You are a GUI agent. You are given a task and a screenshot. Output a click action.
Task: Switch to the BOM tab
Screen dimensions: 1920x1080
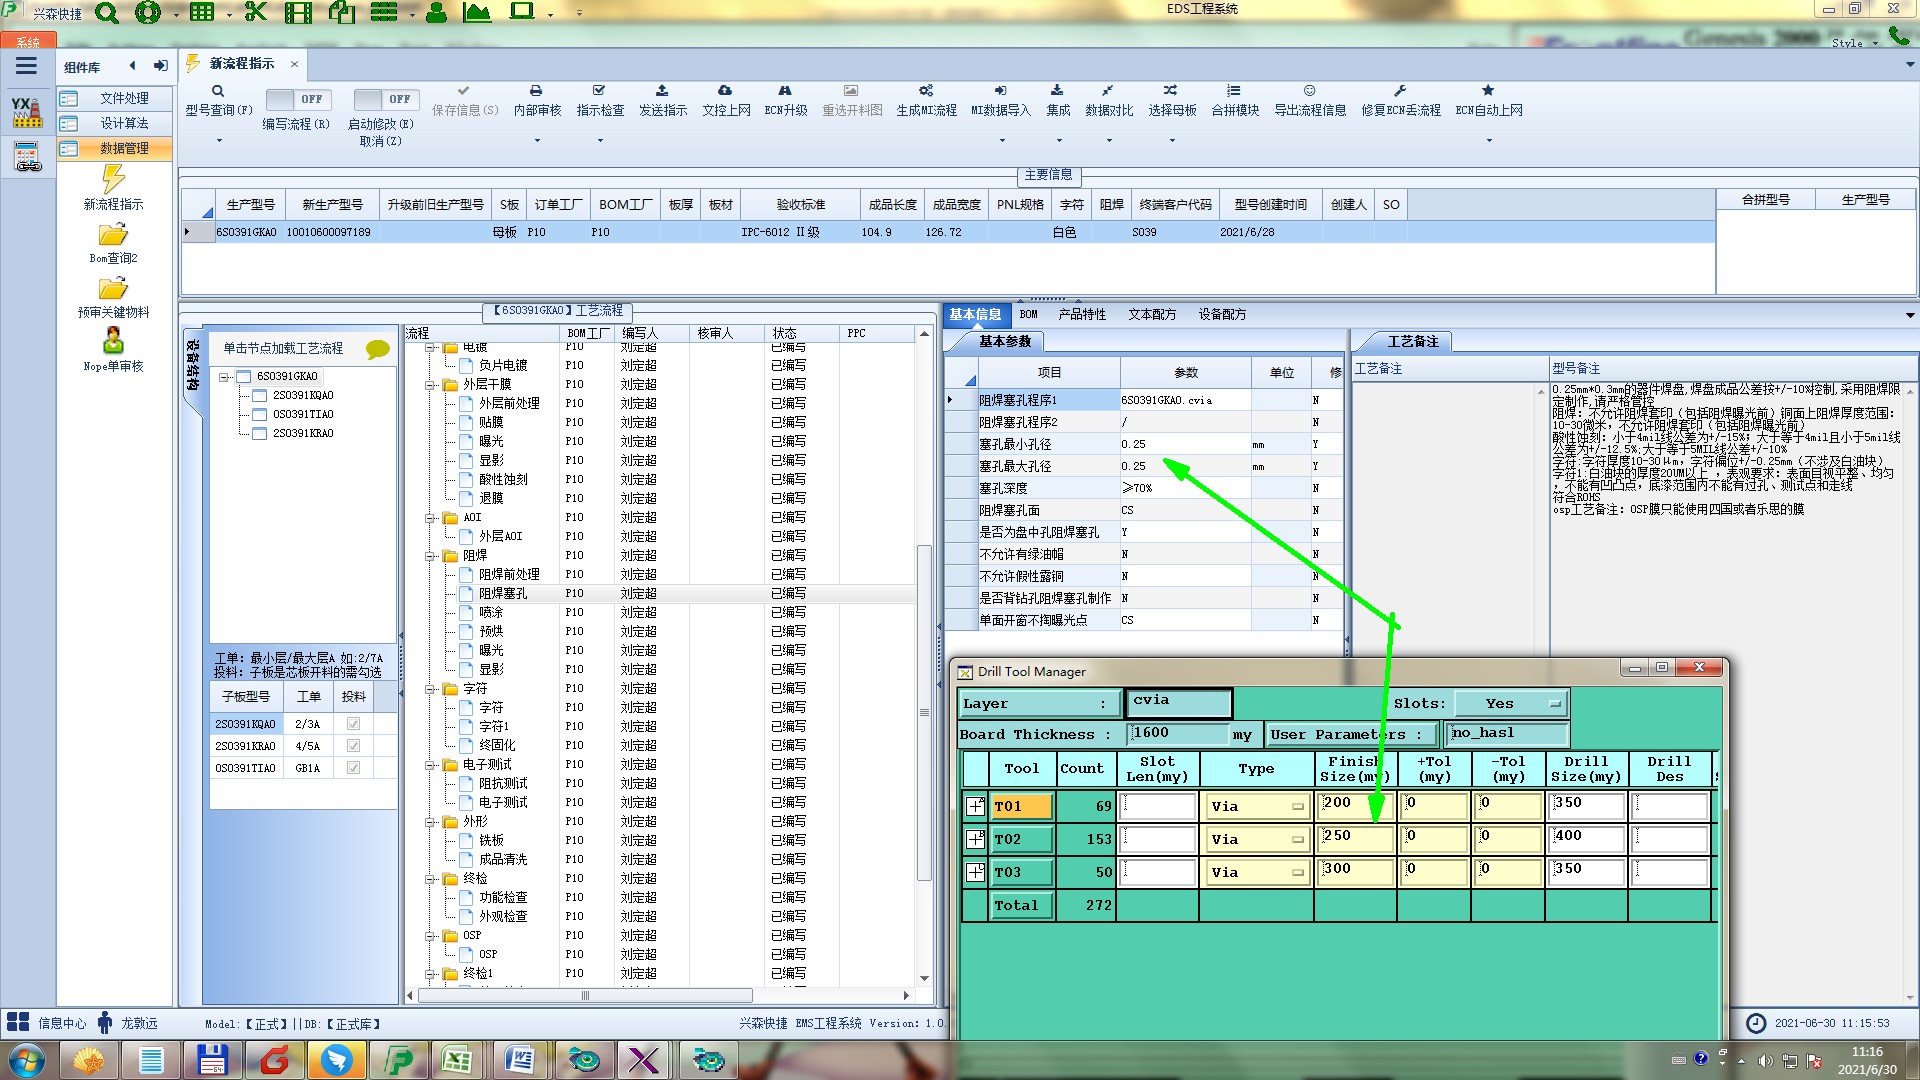click(x=1029, y=315)
